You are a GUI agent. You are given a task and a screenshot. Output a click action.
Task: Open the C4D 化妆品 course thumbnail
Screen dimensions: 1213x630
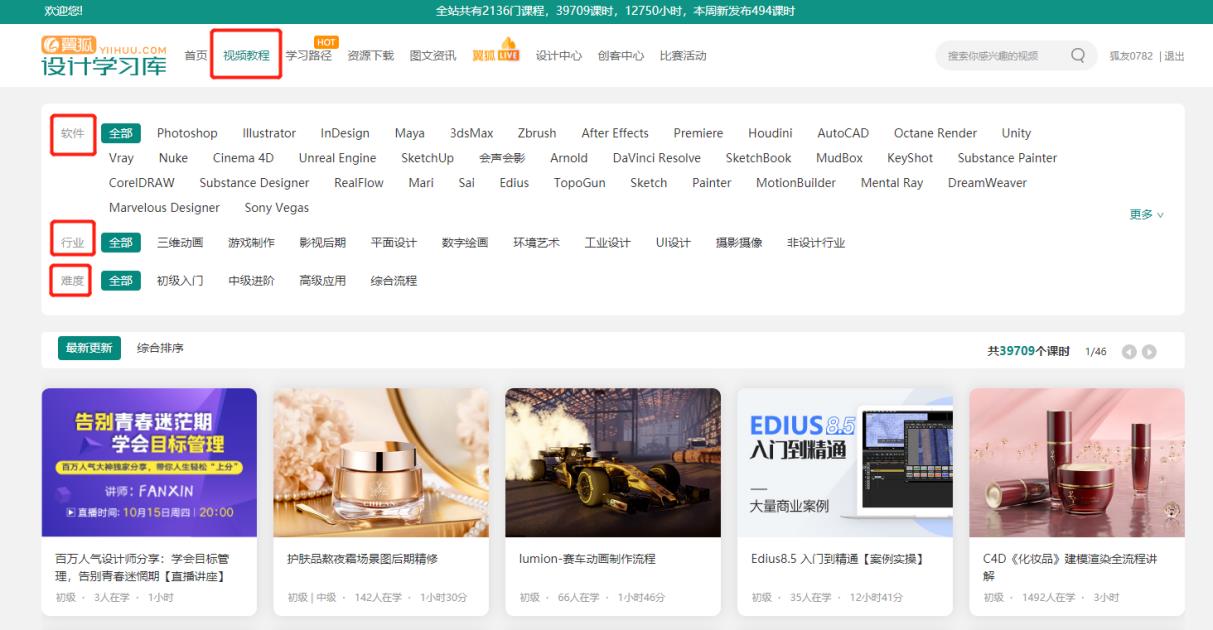(1077, 463)
